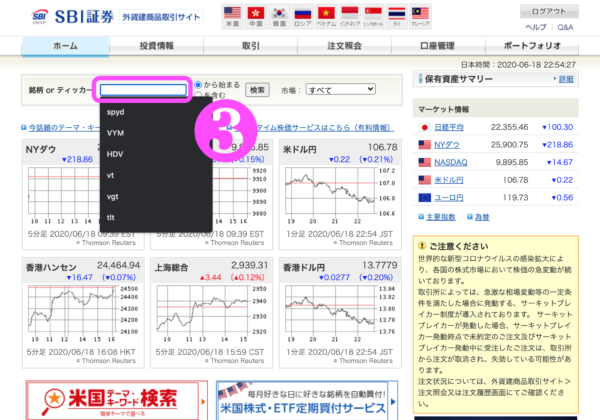Screen dimensions: 600x420
Task: Choose tlt from the suggestion list
Action: (x=156, y=218)
